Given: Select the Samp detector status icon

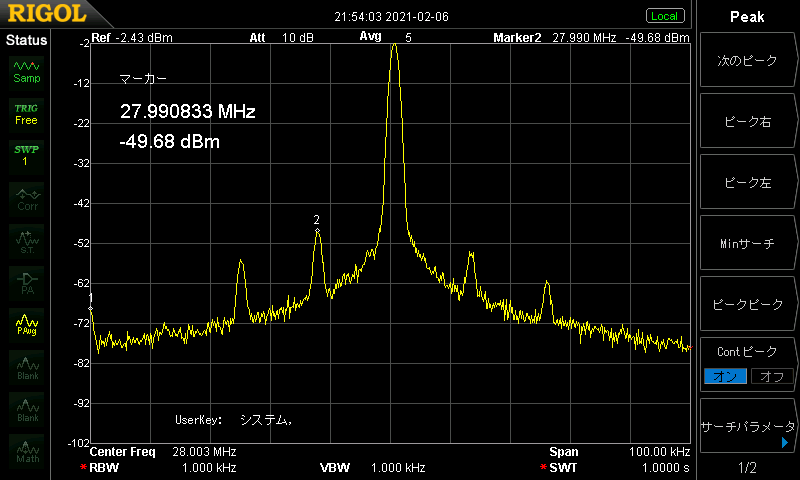Looking at the screenshot, I should 27,72.
